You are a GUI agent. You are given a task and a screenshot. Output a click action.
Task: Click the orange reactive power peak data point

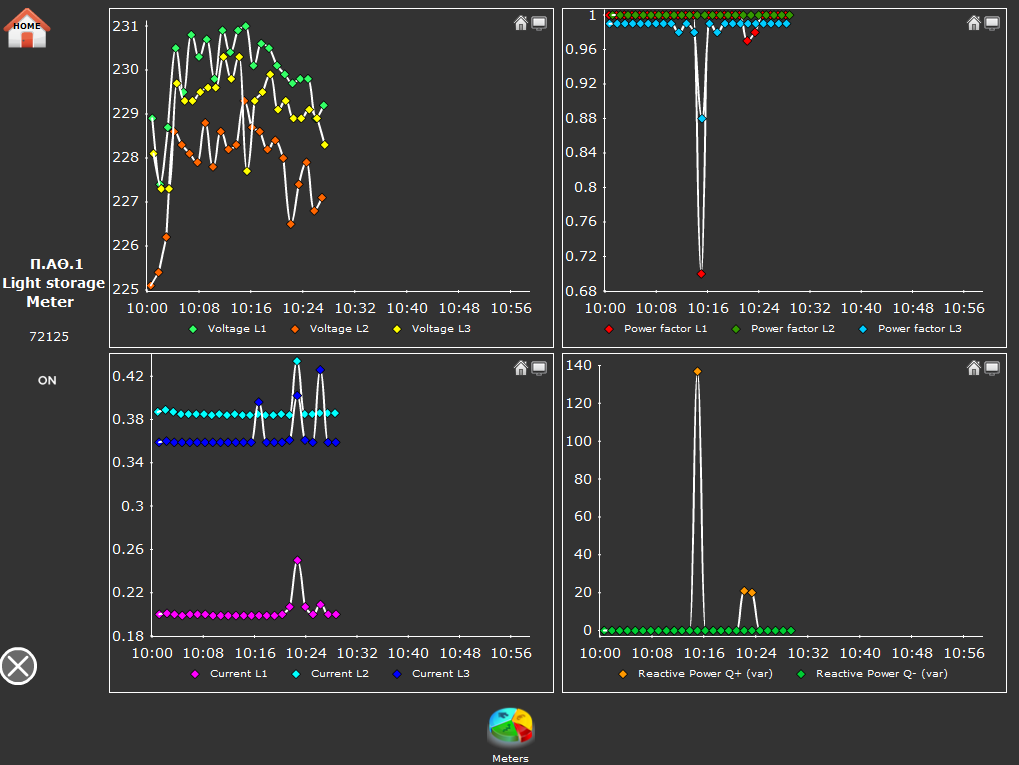coord(697,371)
